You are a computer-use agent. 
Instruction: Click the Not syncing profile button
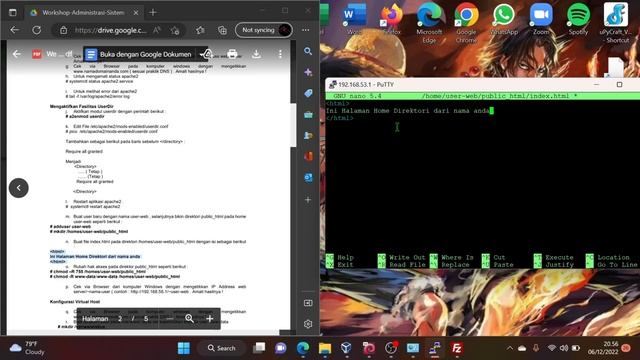point(264,30)
